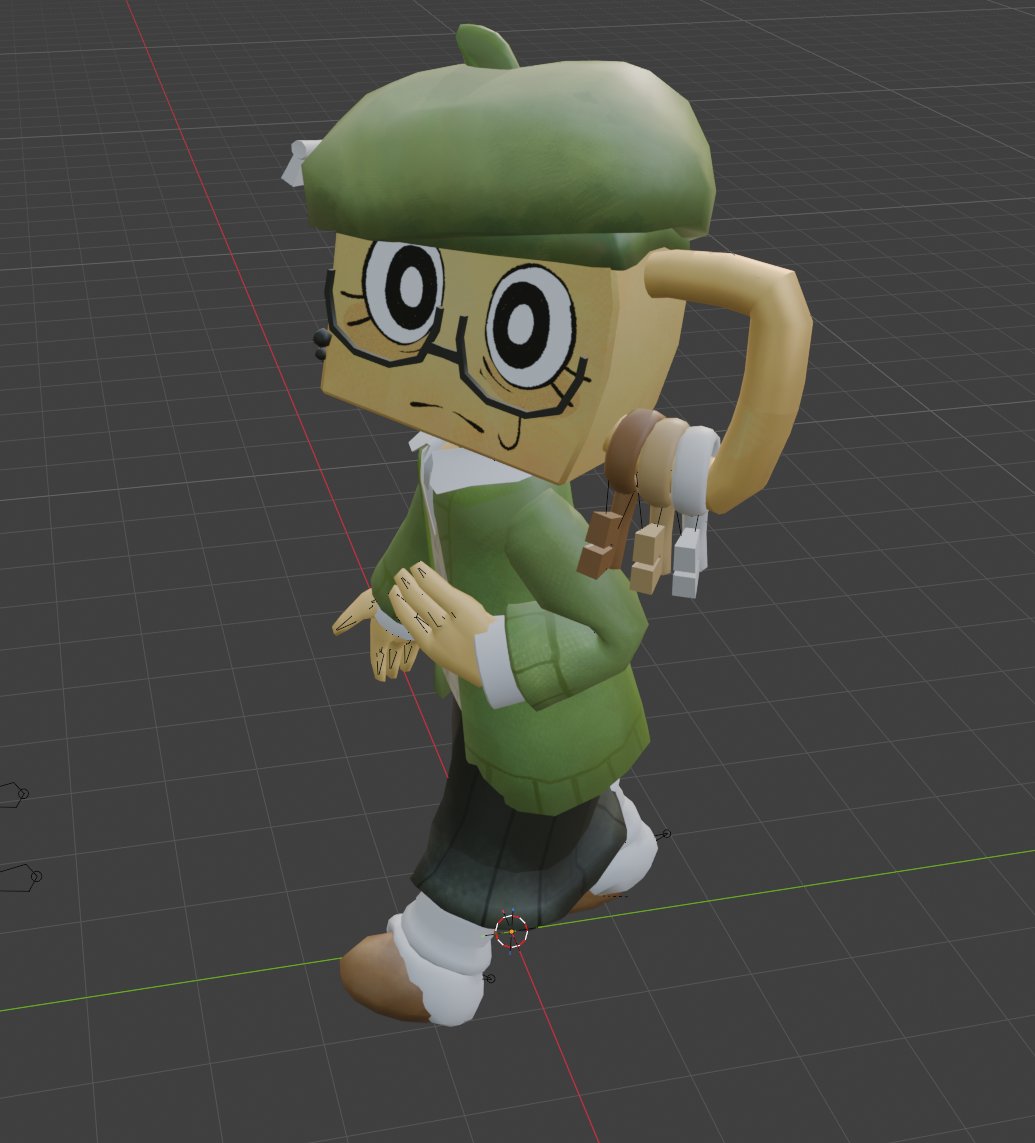1035x1143 pixels.
Task: Click the stem on top of the beret
Action: pyautogui.click(x=487, y=45)
